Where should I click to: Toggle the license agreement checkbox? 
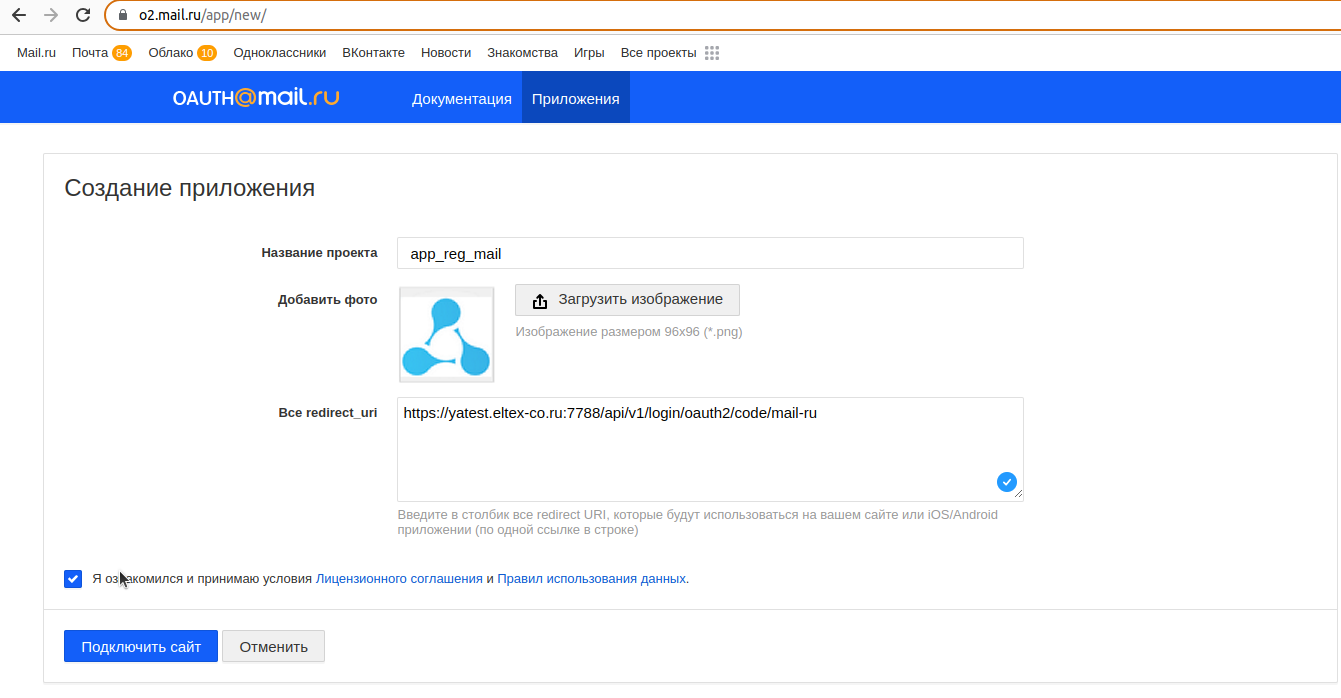point(73,578)
